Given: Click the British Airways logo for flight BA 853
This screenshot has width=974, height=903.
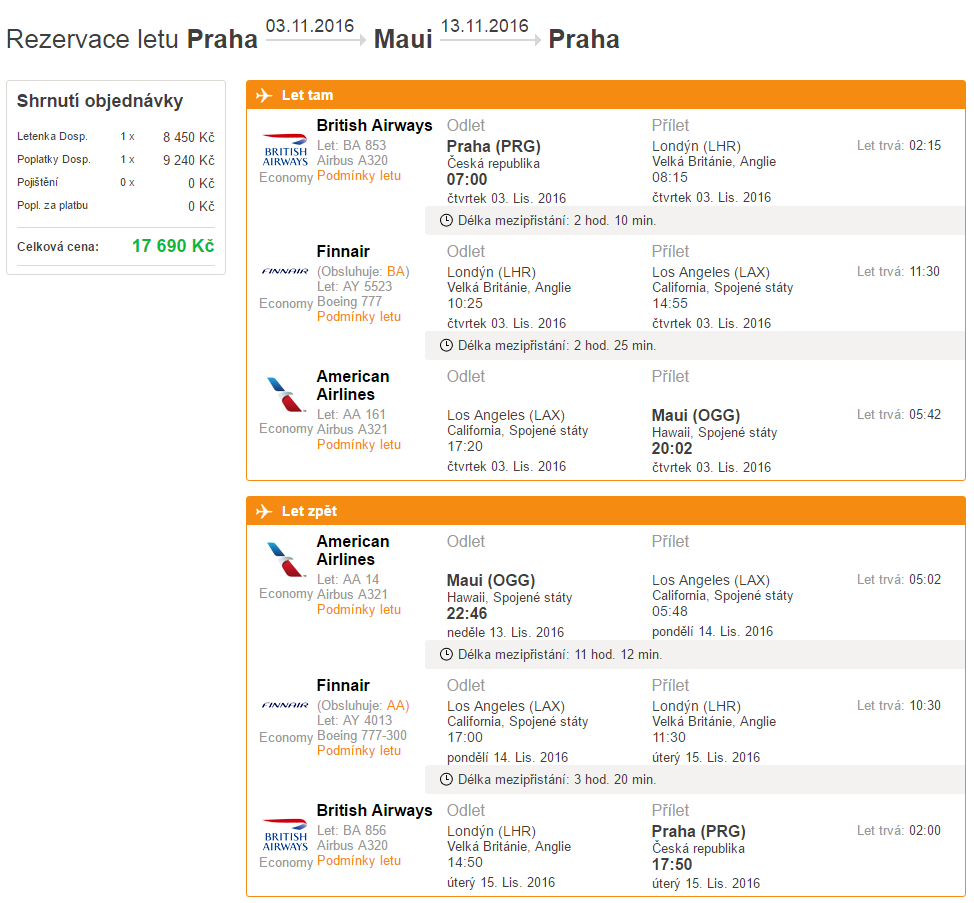Looking at the screenshot, I should tap(285, 150).
